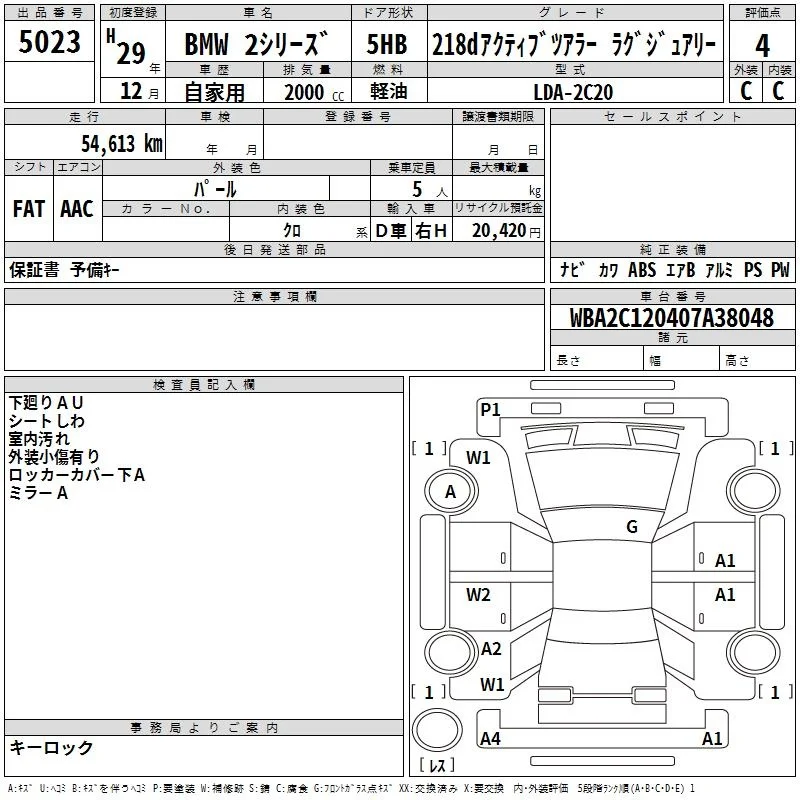The height and width of the screenshot is (800, 800).
Task: Click spare tire circle above レス
Action: (437, 730)
